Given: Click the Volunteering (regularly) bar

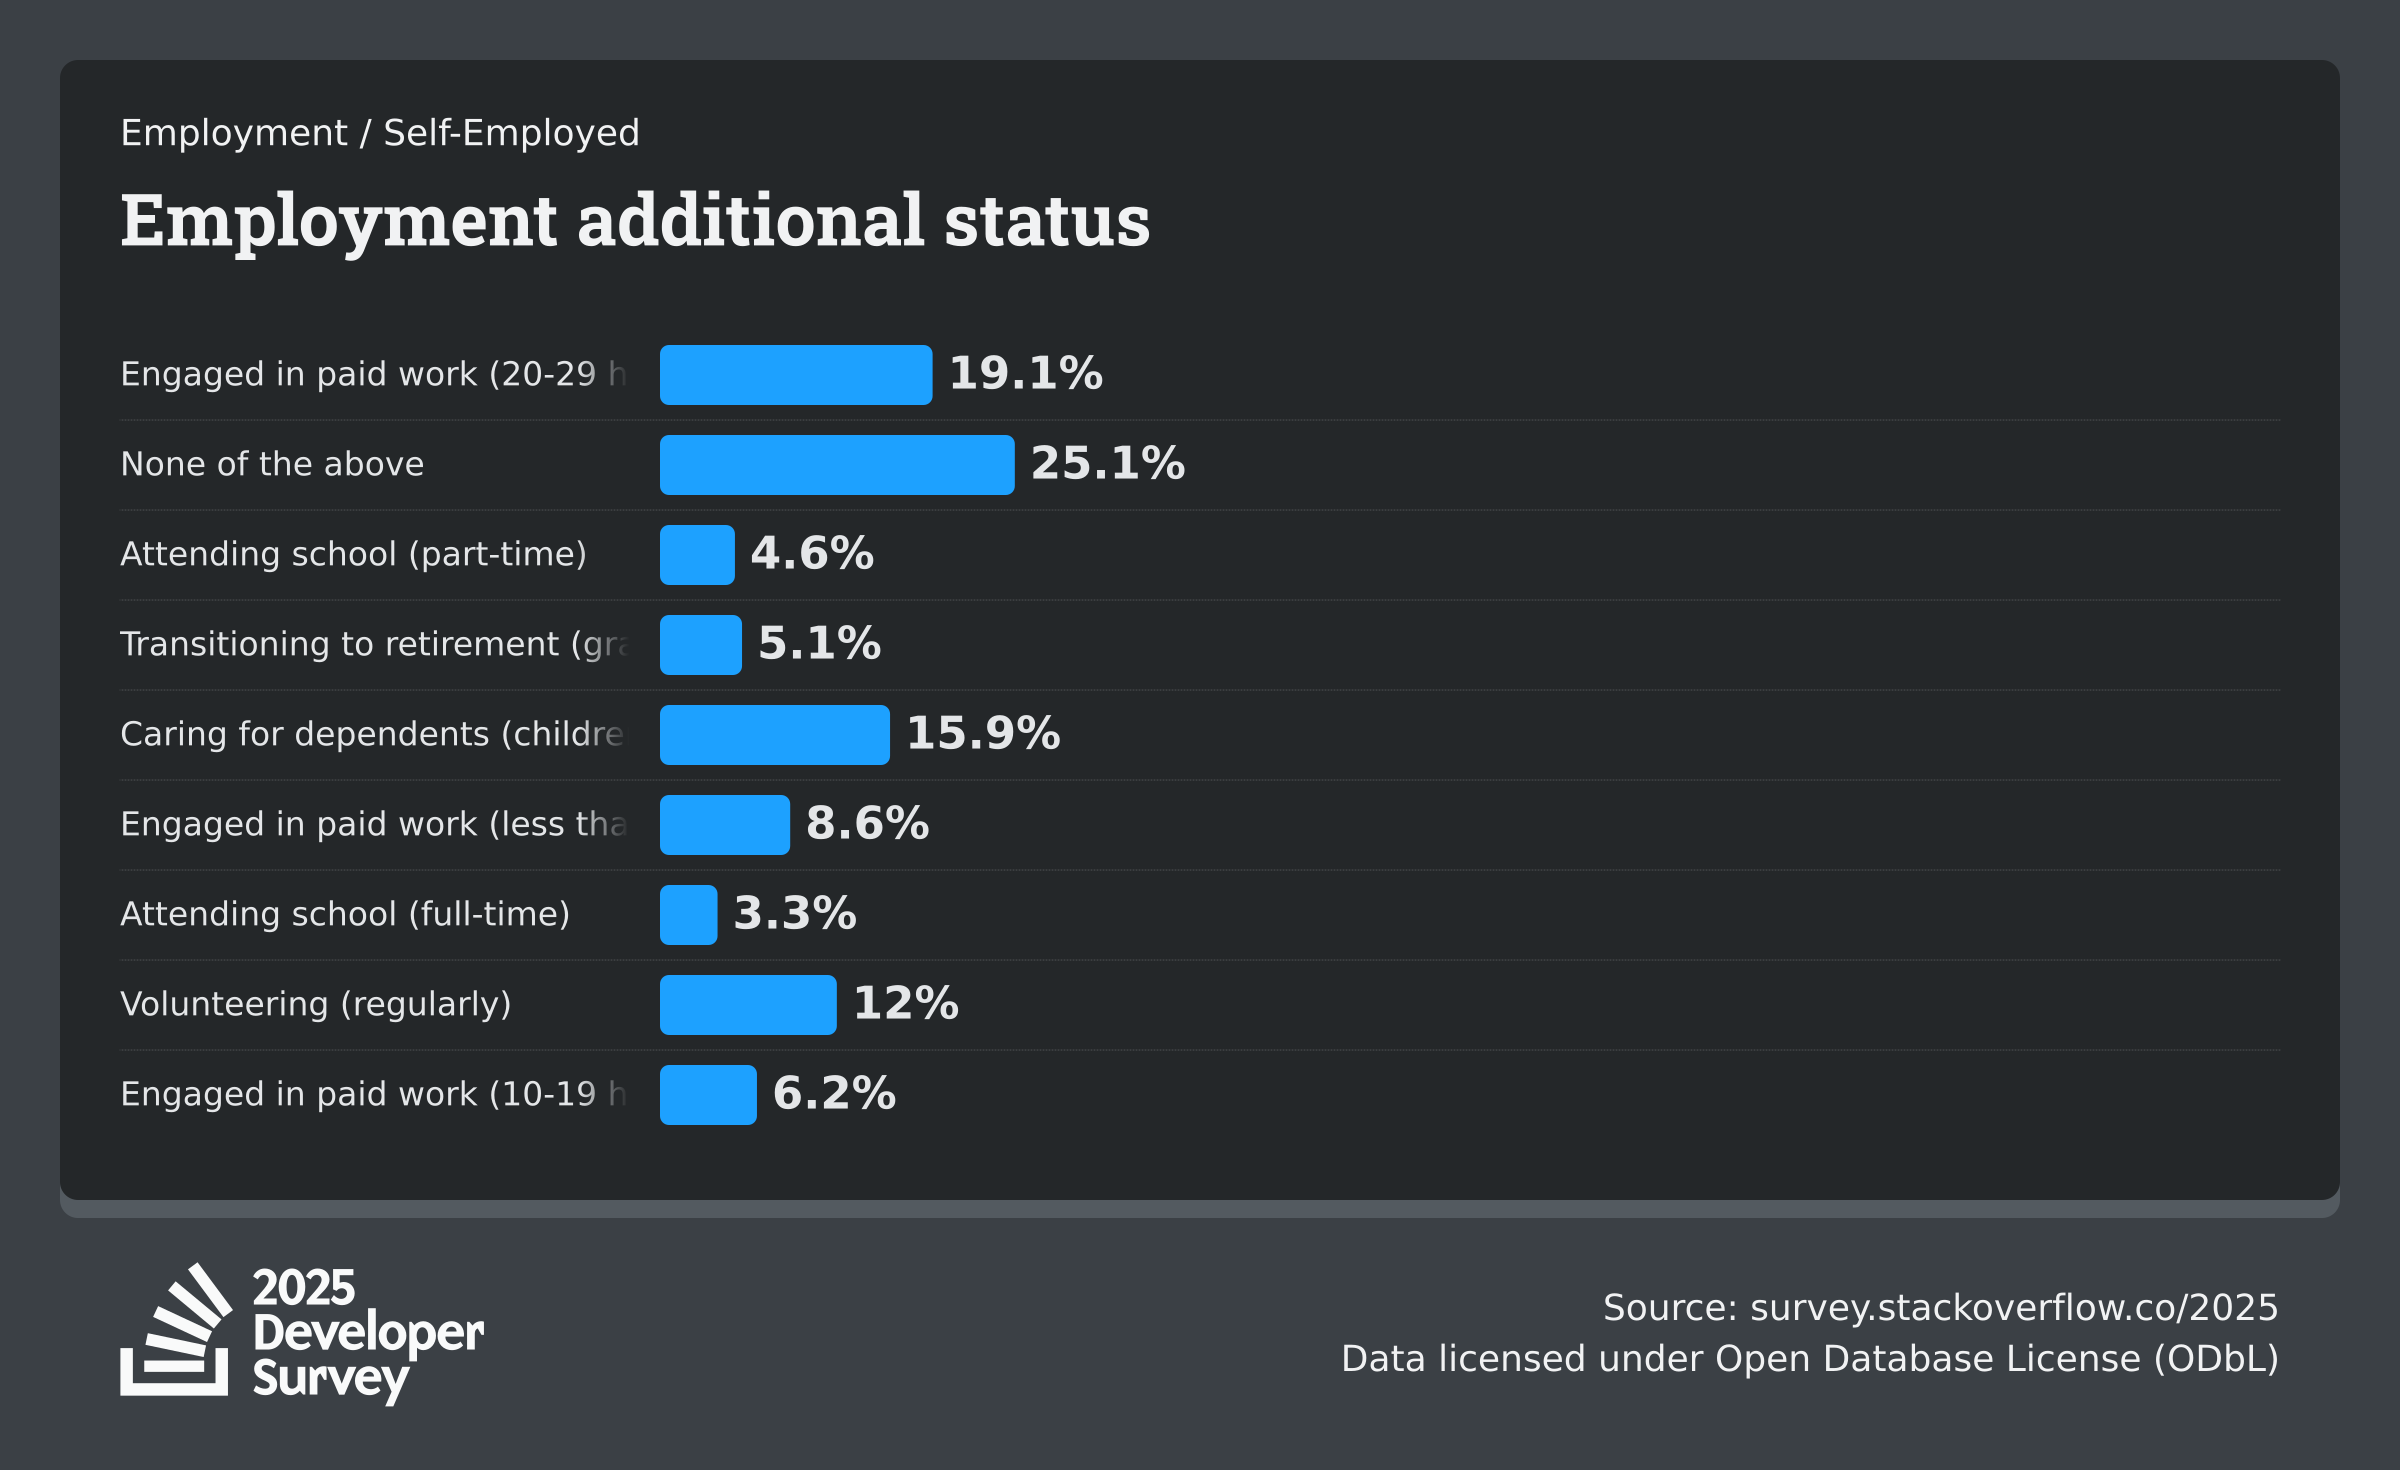Looking at the screenshot, I should 748,1005.
